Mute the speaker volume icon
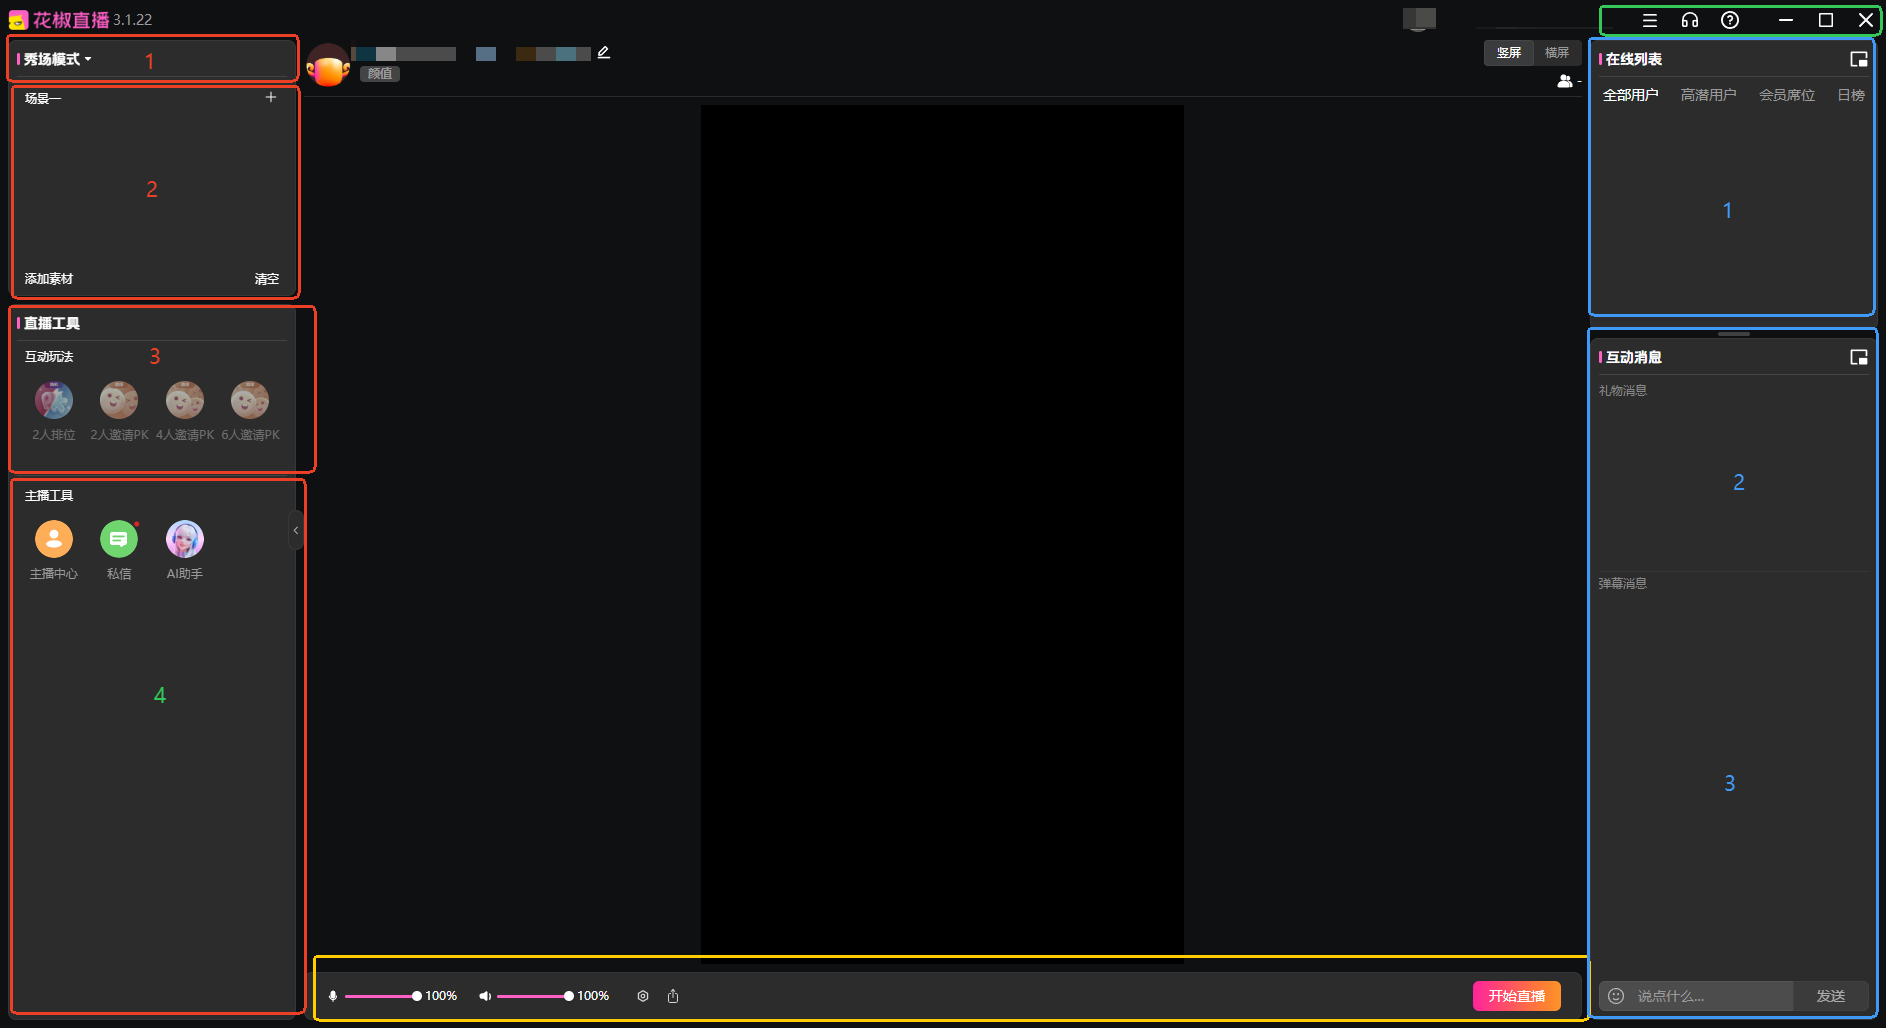 485,996
